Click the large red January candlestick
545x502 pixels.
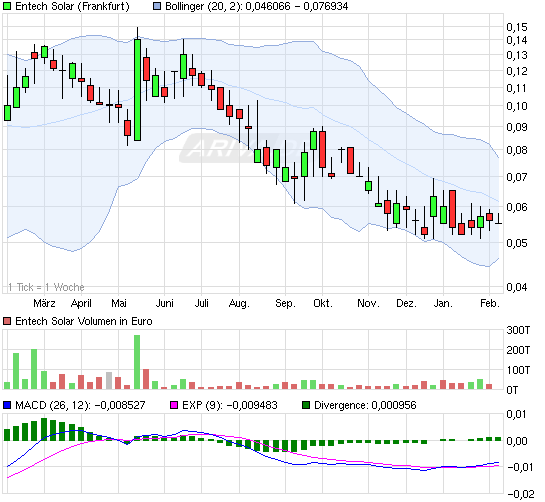(x=452, y=209)
